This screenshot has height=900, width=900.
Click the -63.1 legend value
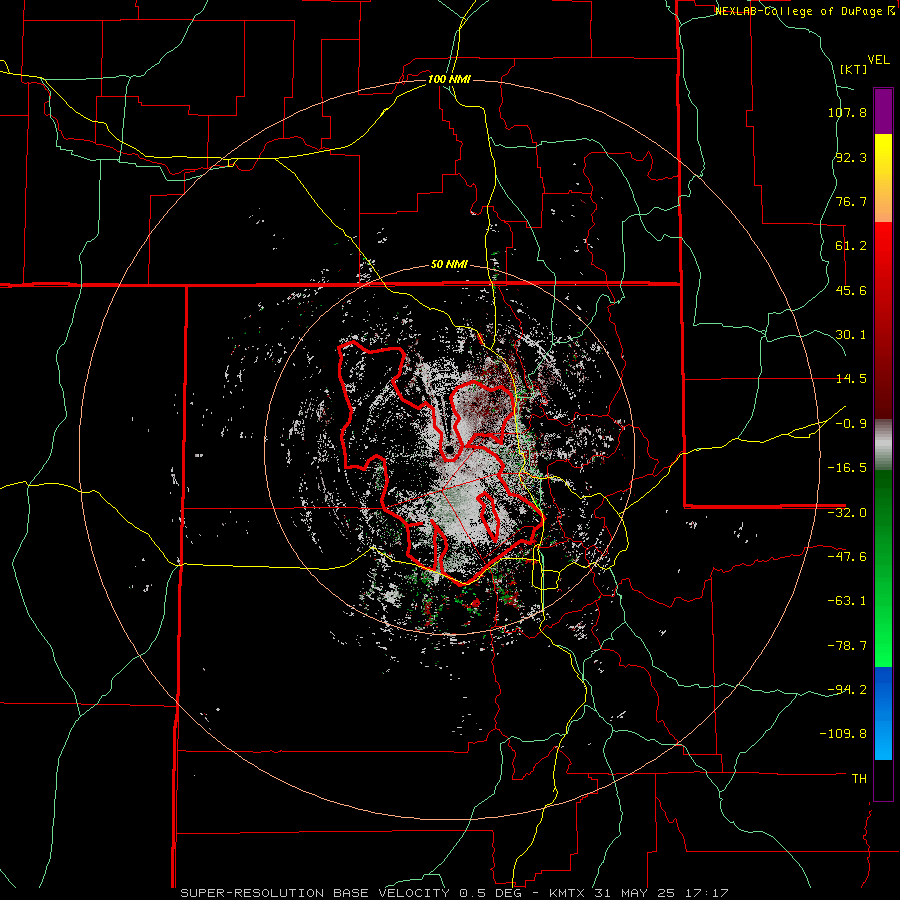pyautogui.click(x=847, y=601)
